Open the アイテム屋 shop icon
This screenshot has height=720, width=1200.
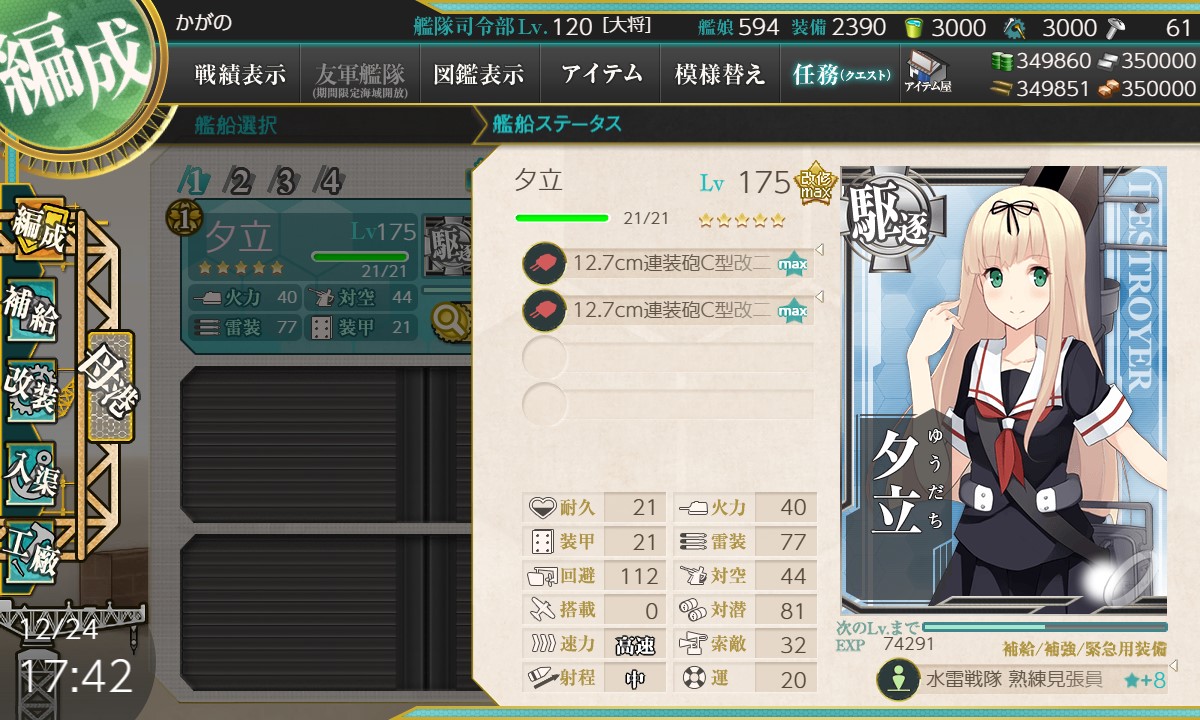point(927,73)
